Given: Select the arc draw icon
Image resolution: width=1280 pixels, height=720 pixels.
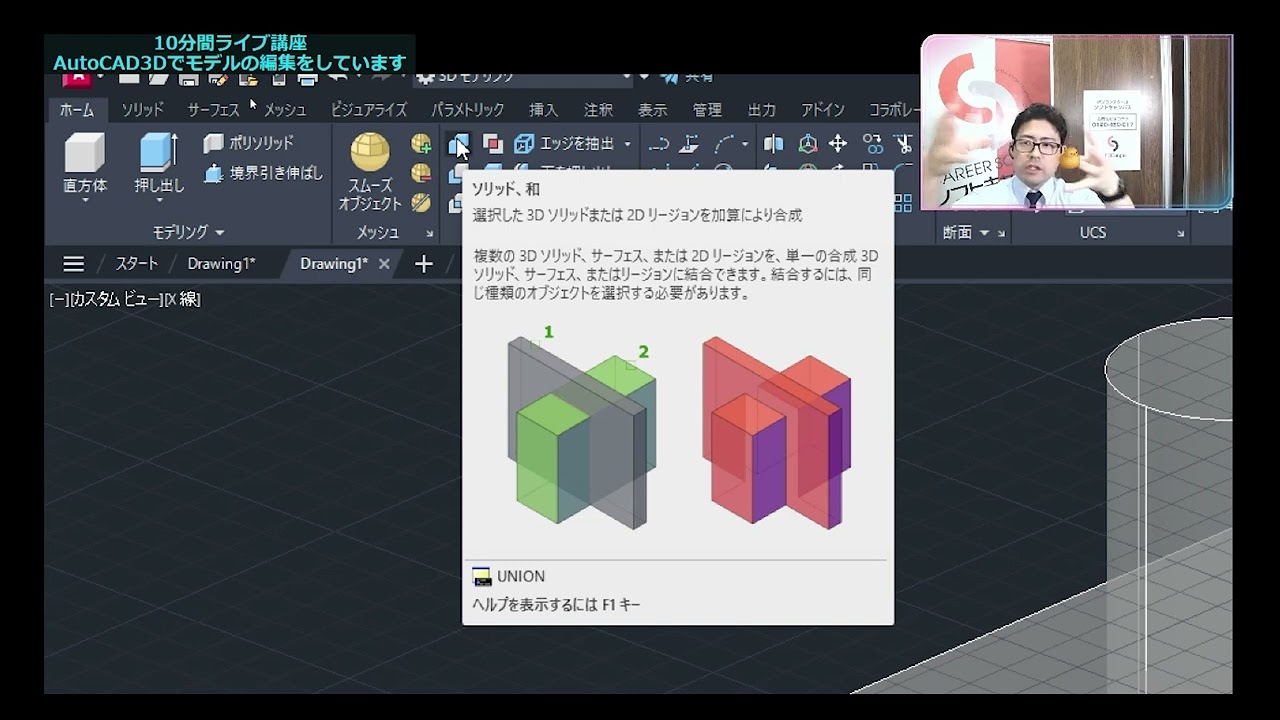Looking at the screenshot, I should [725, 144].
